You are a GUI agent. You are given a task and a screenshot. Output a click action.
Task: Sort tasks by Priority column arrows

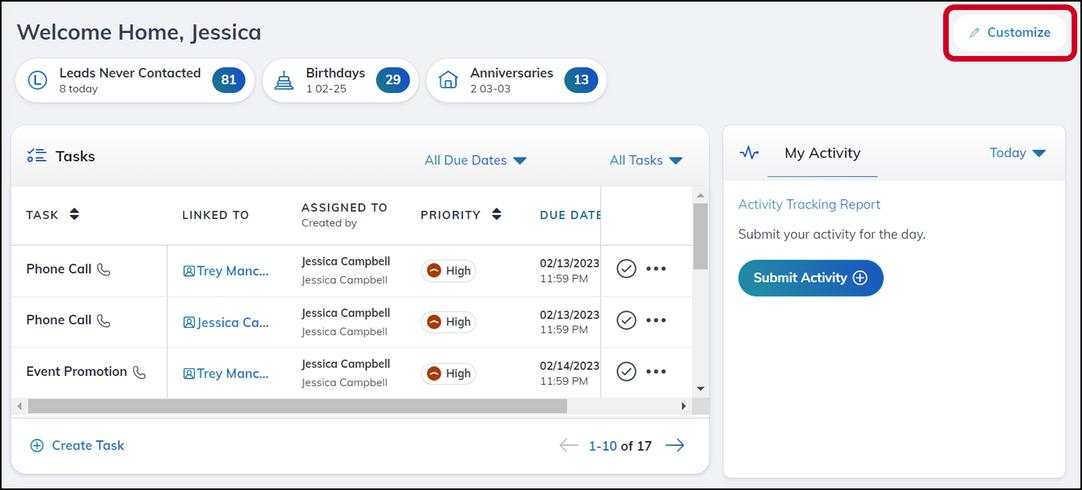point(496,215)
